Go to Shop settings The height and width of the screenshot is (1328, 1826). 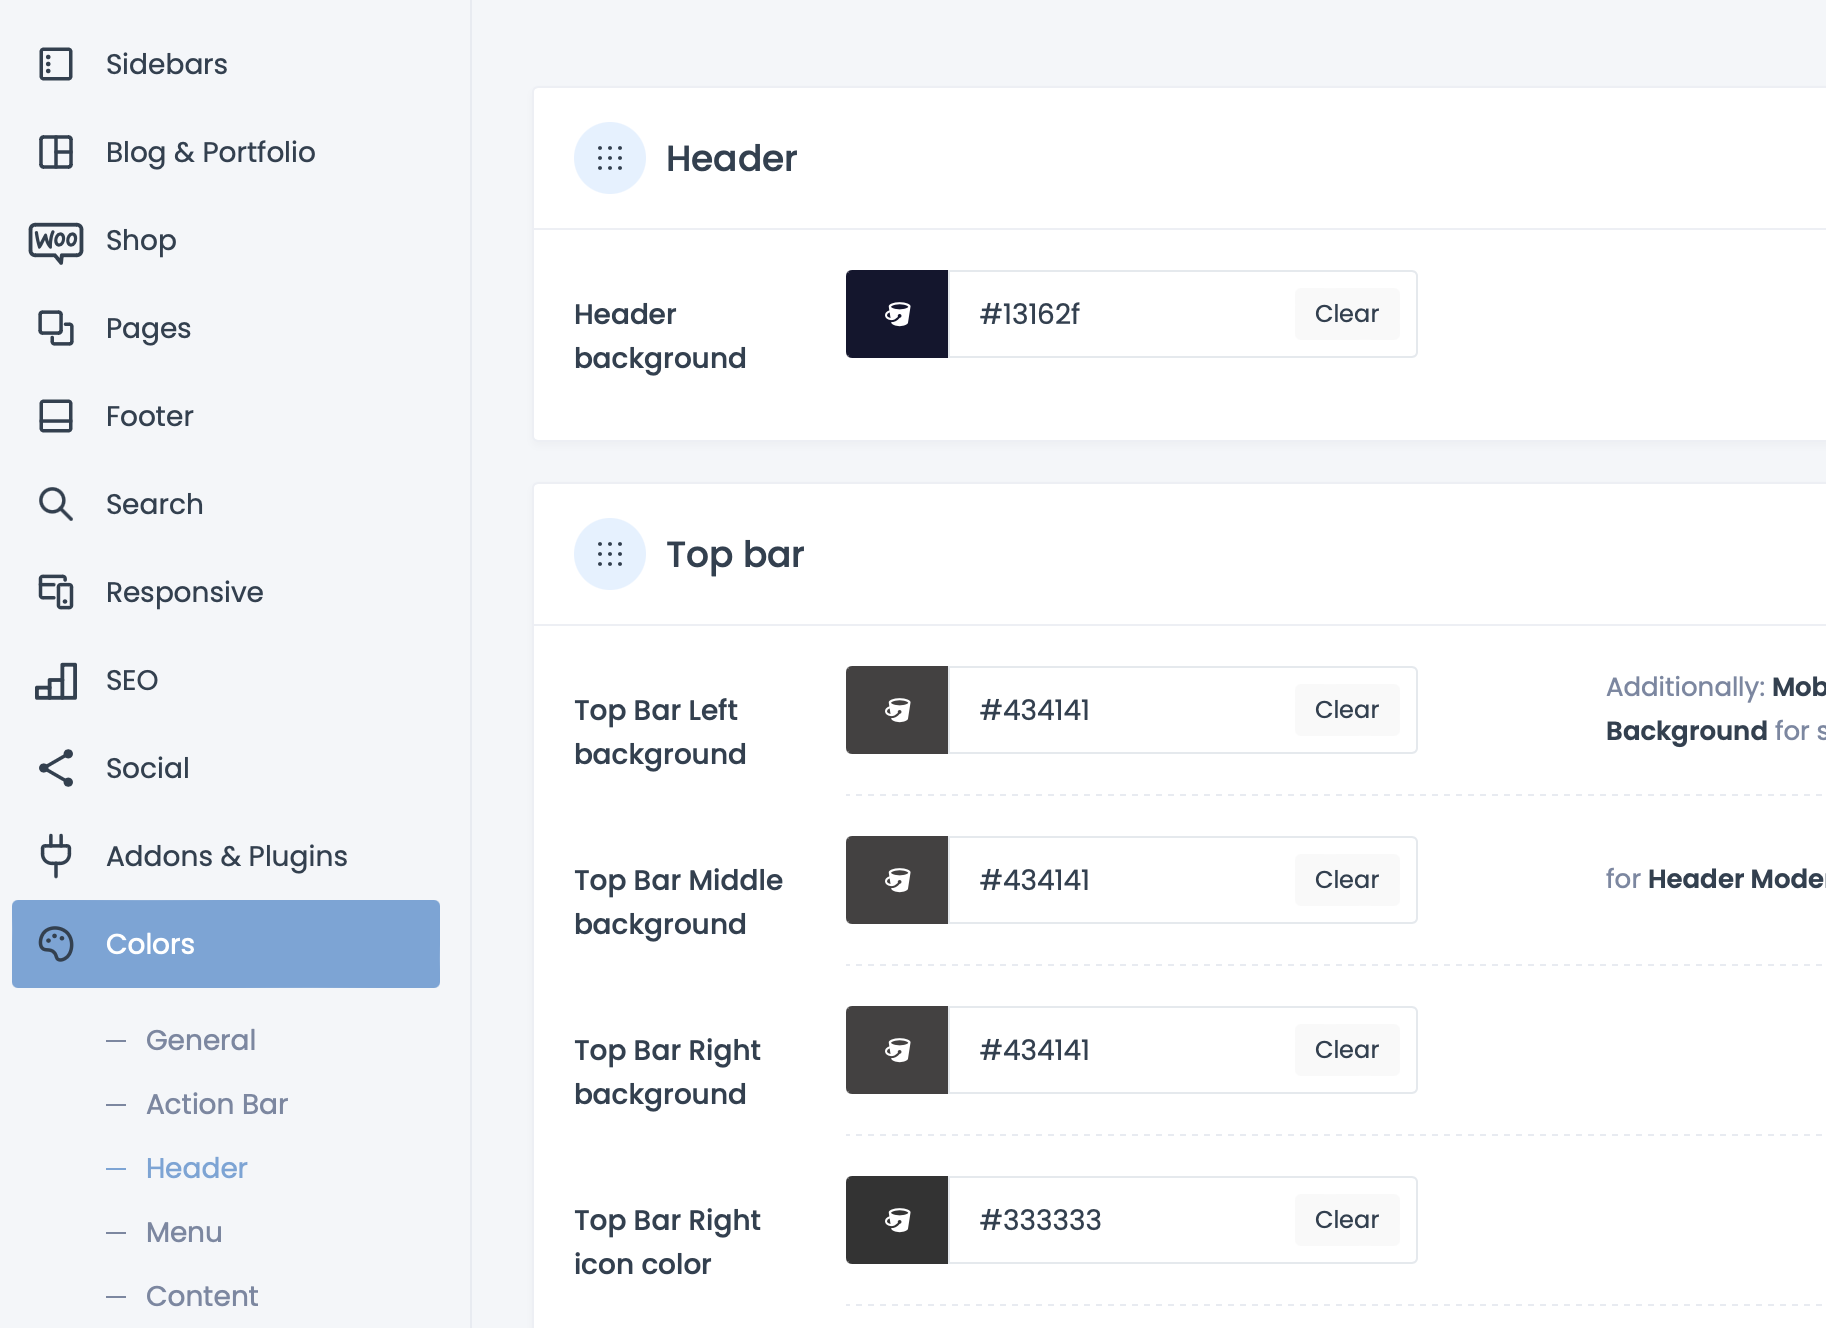pyautogui.click(x=226, y=240)
